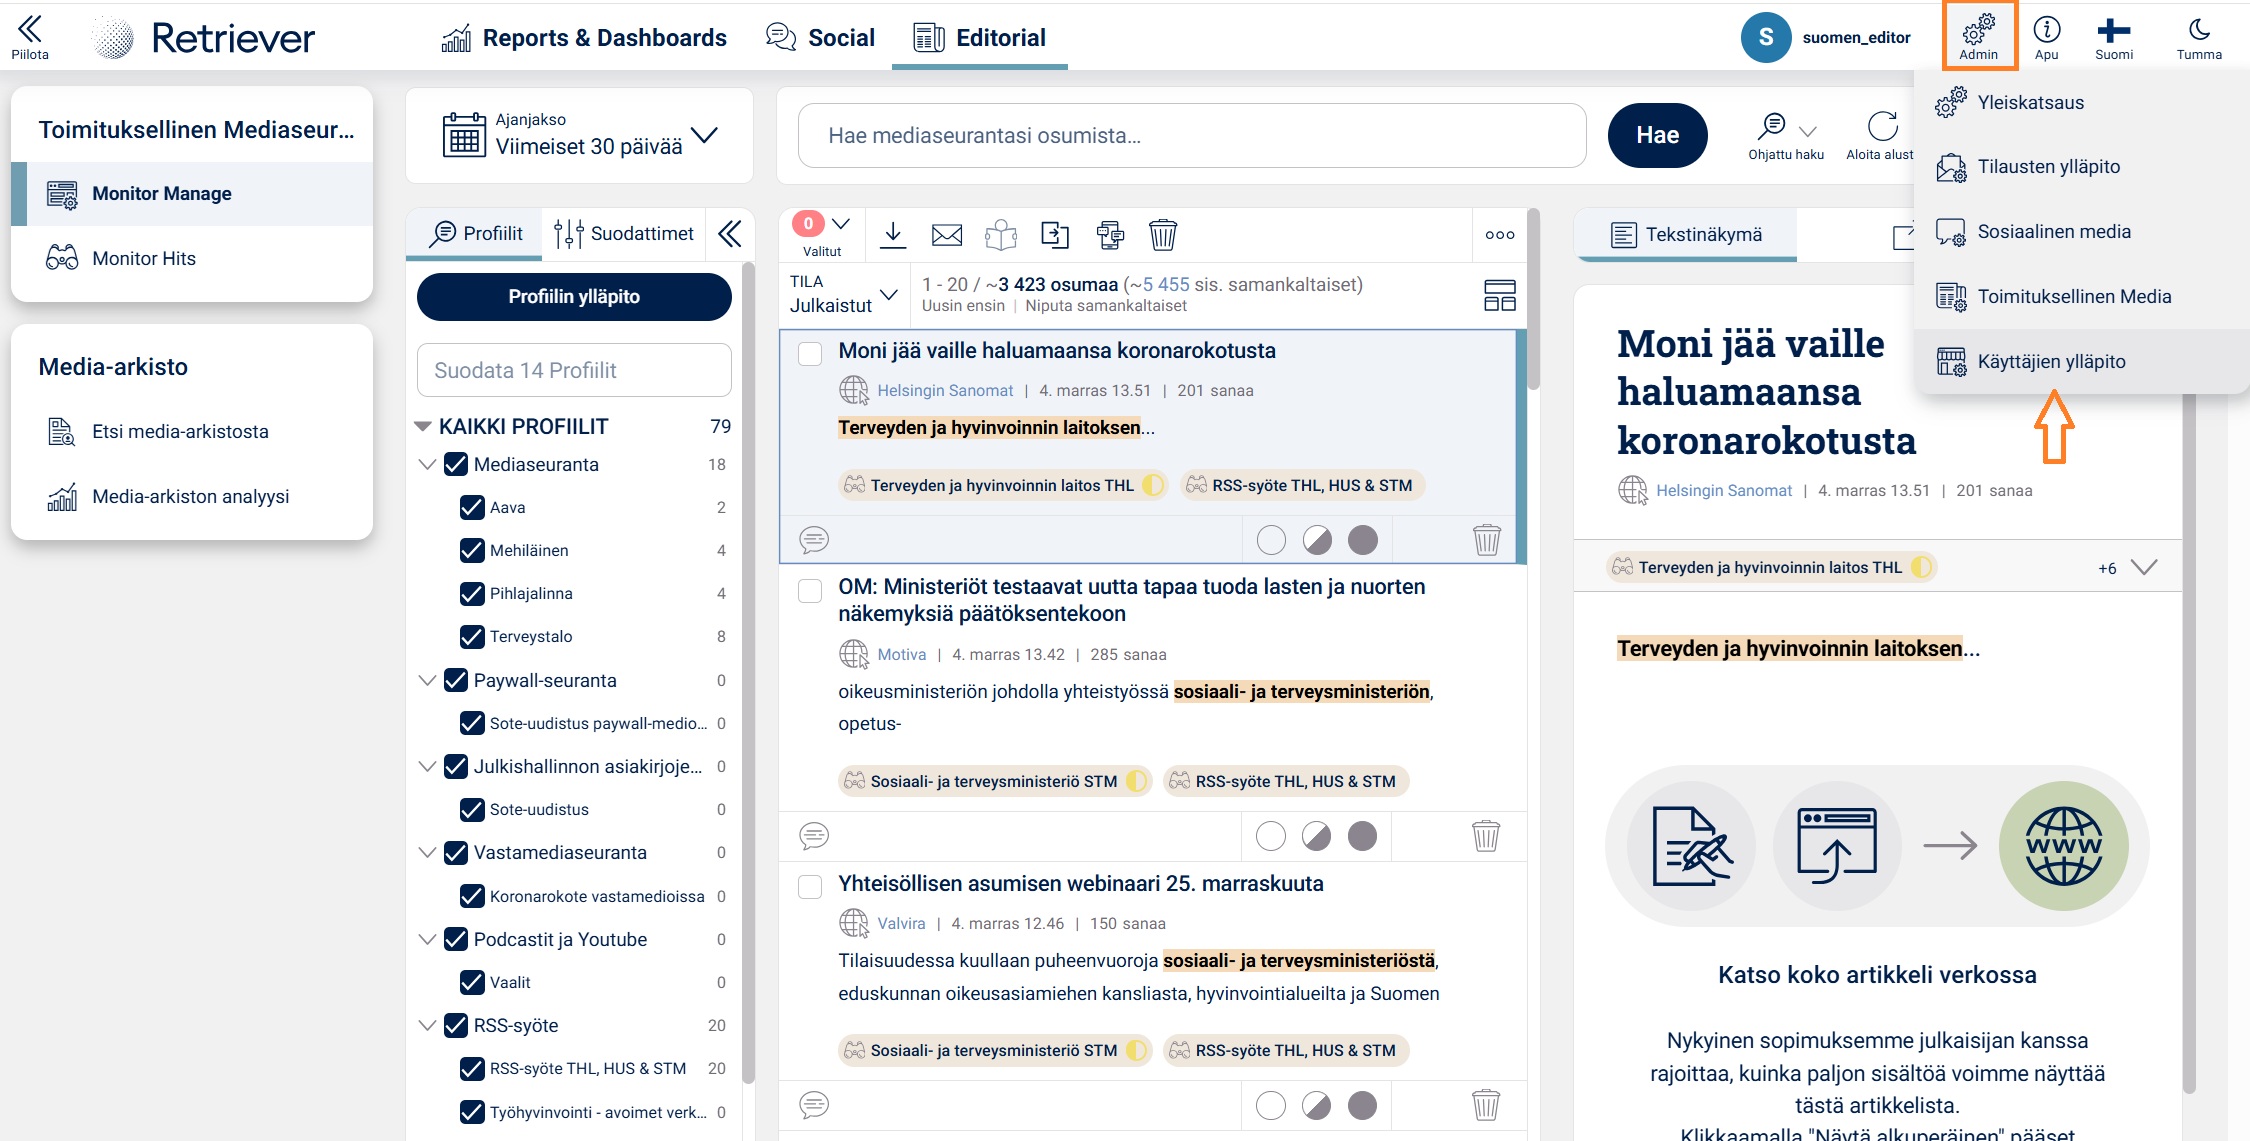
Task: Click the download icon in hits toolbar
Action: [x=893, y=235]
